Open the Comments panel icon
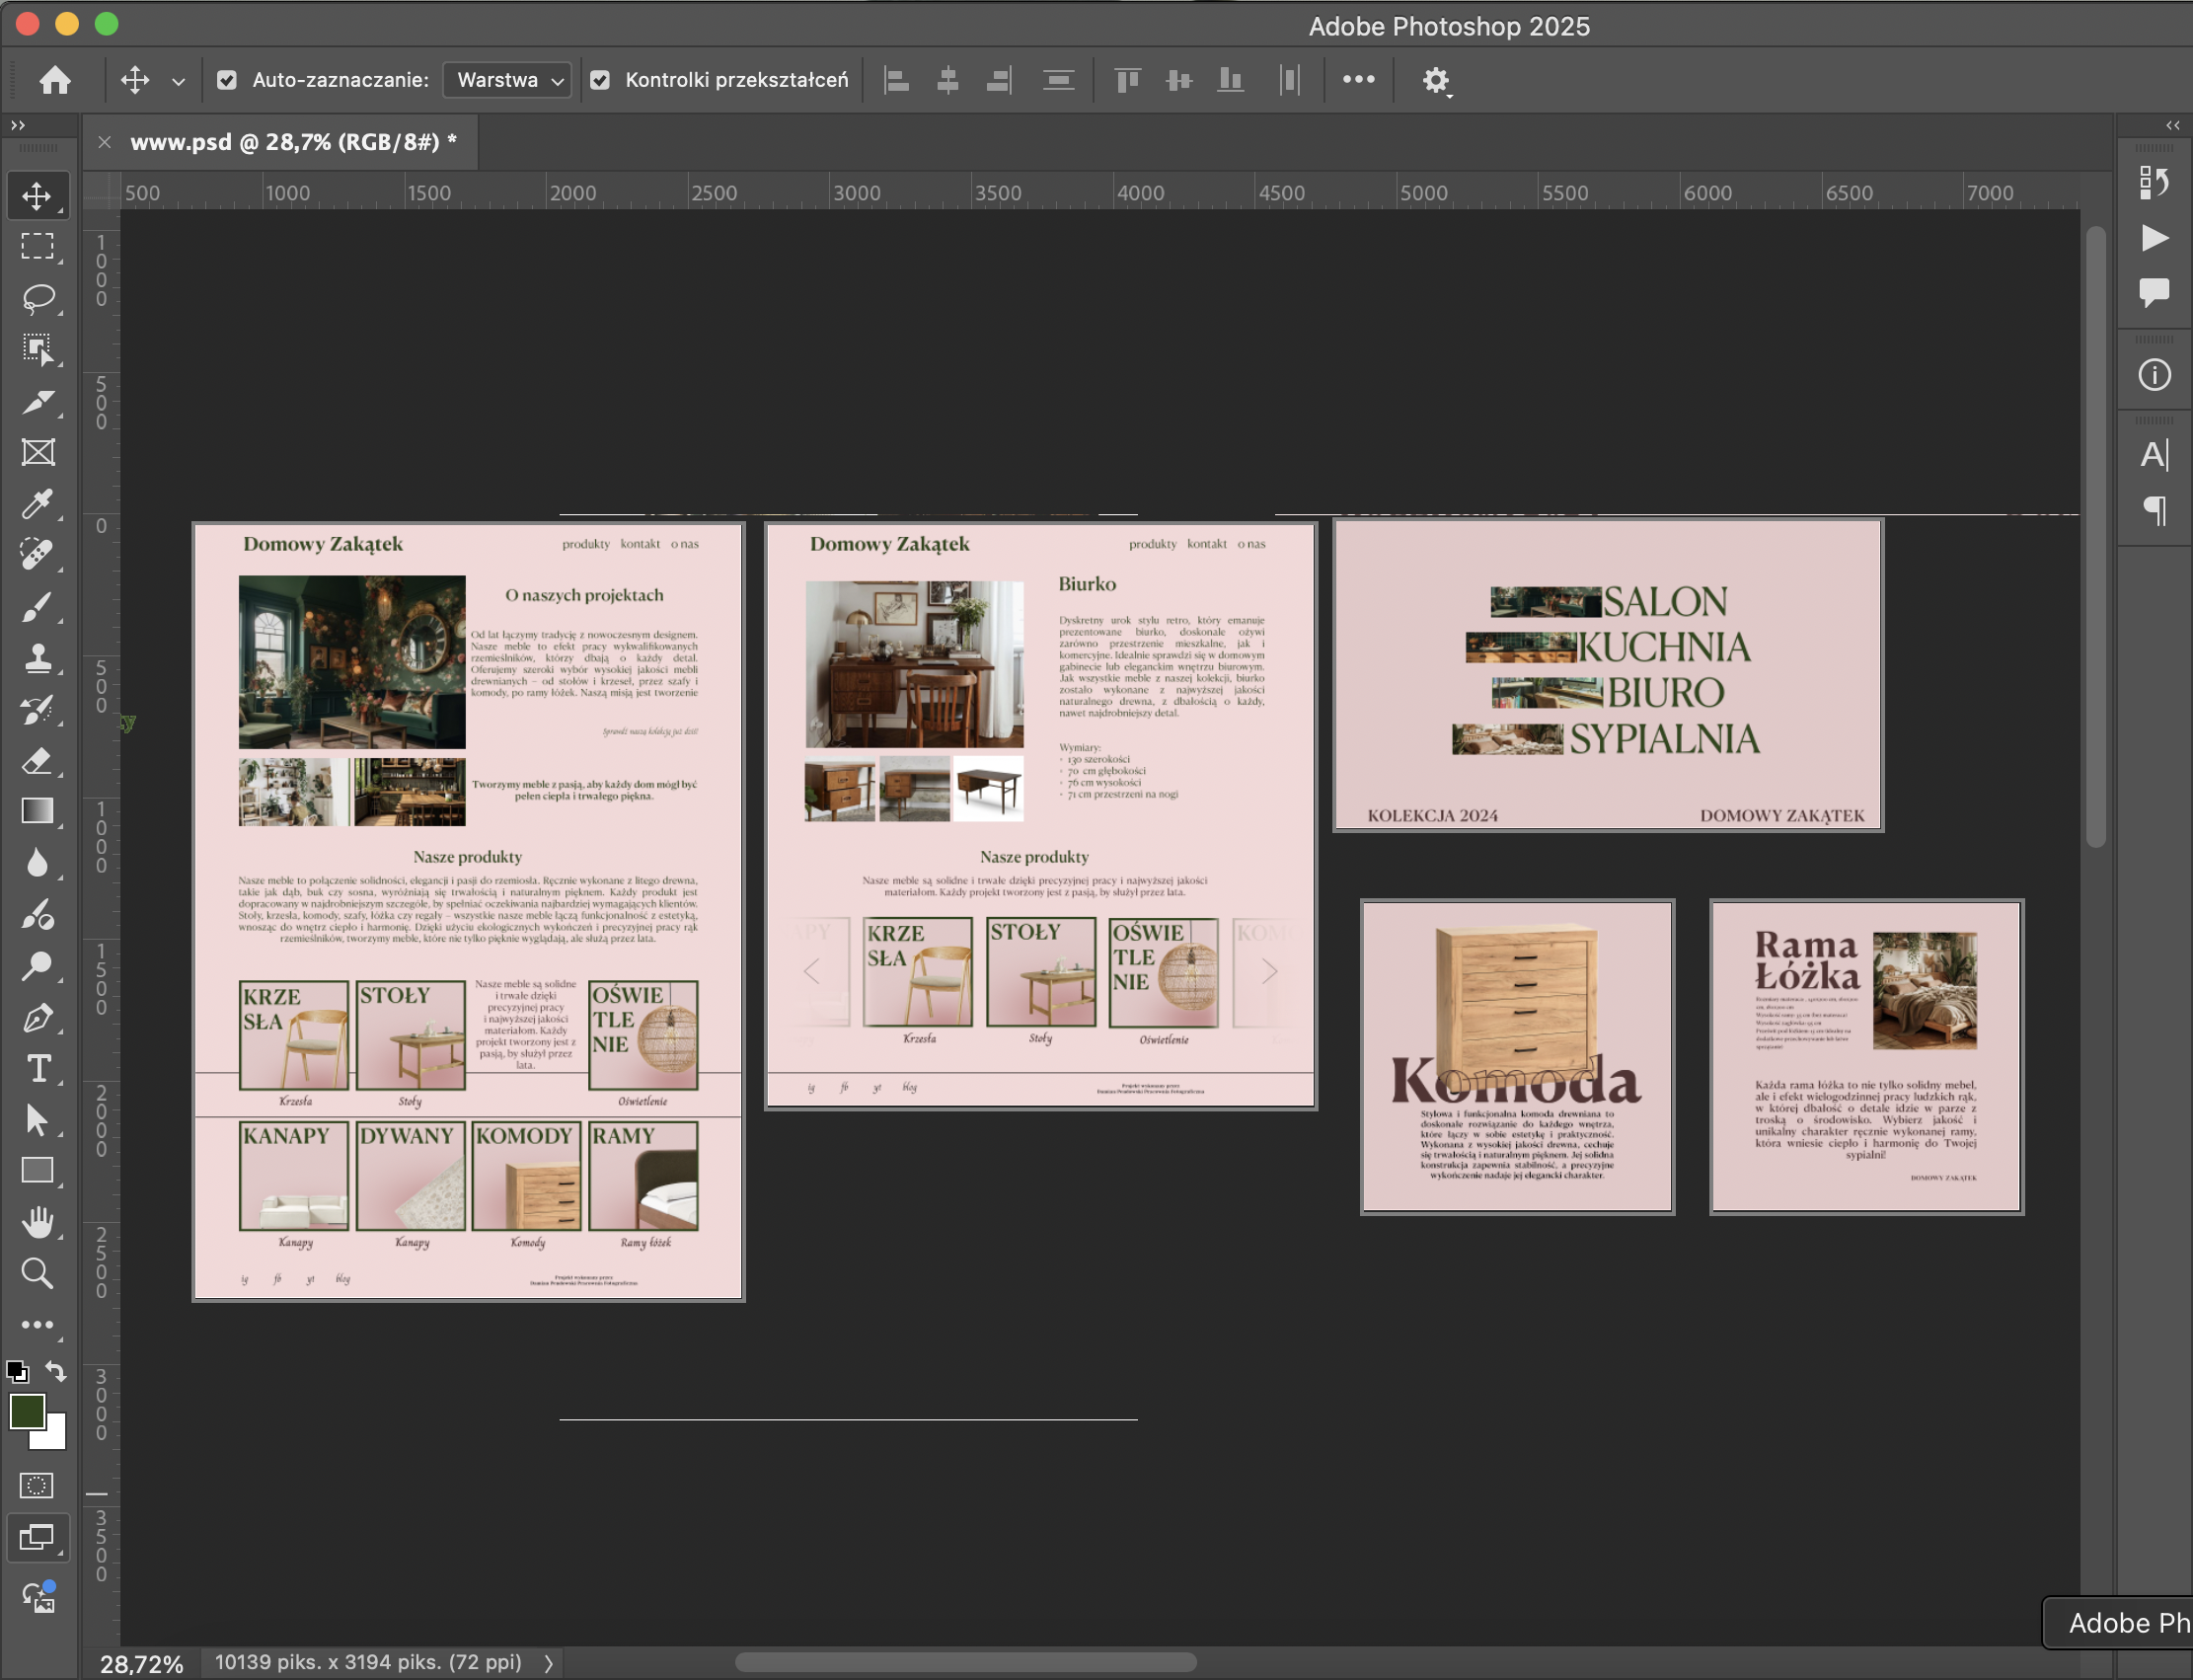The width and height of the screenshot is (2193, 1680). click(2154, 293)
